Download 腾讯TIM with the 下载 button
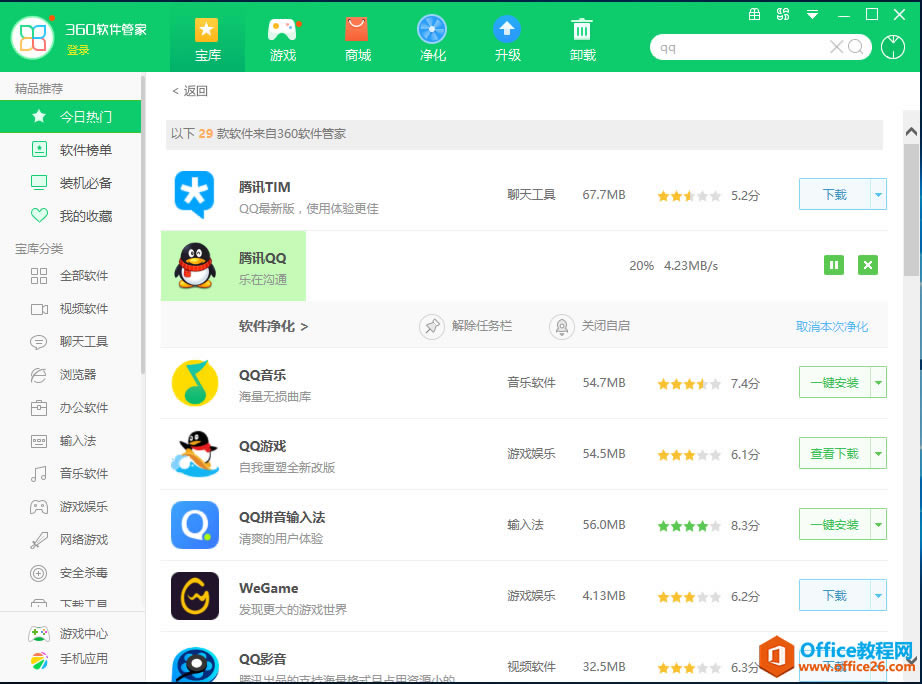Screen dimensions: 922x684 [x=834, y=194]
